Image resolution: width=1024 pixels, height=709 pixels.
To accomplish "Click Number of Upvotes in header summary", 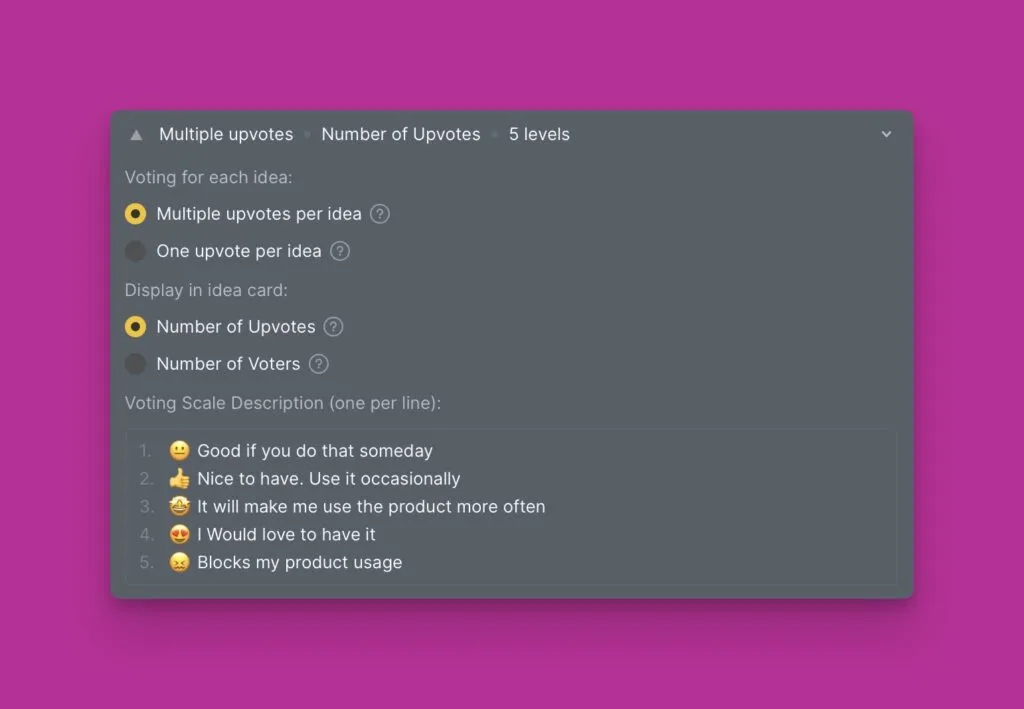I will point(400,135).
